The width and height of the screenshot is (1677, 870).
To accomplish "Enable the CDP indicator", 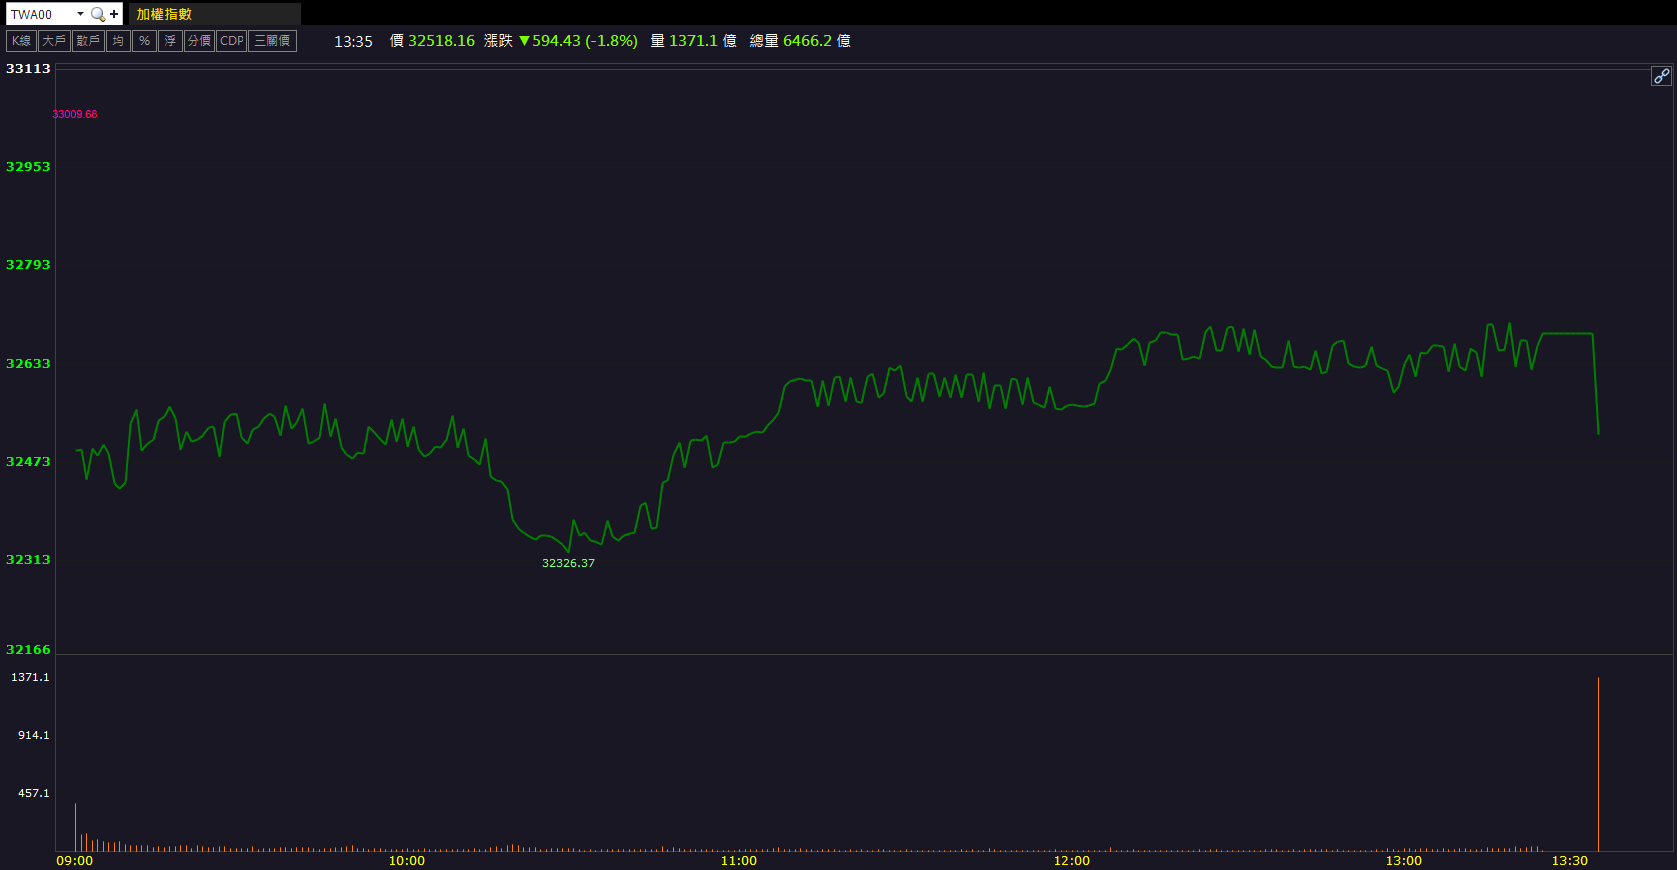I will tap(232, 41).
